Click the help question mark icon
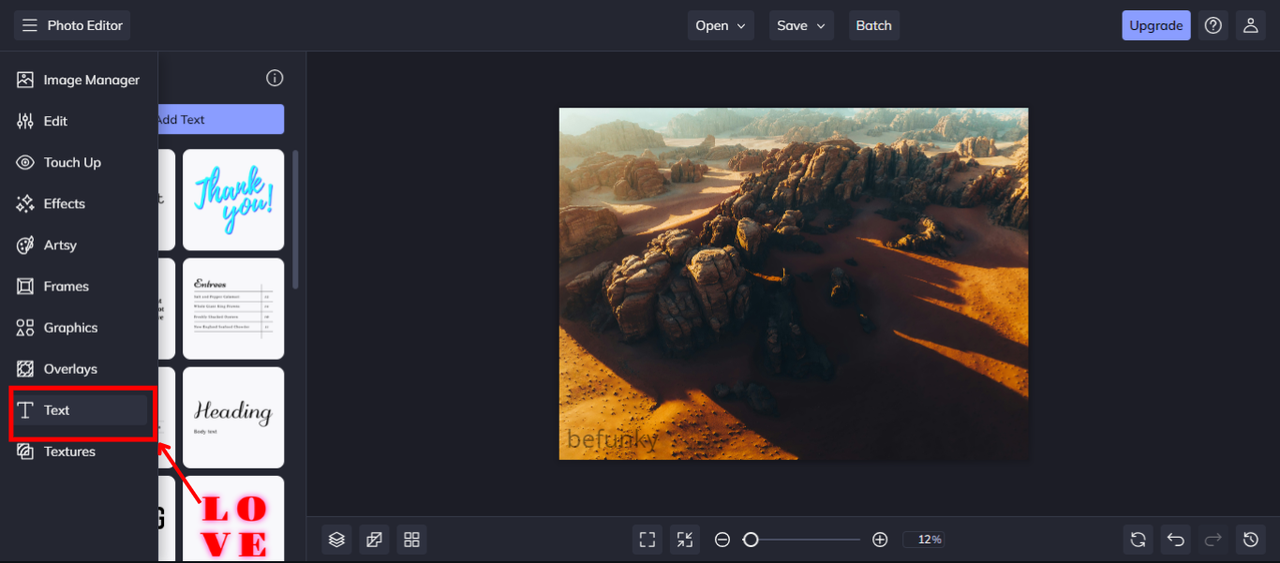 pos(1213,26)
